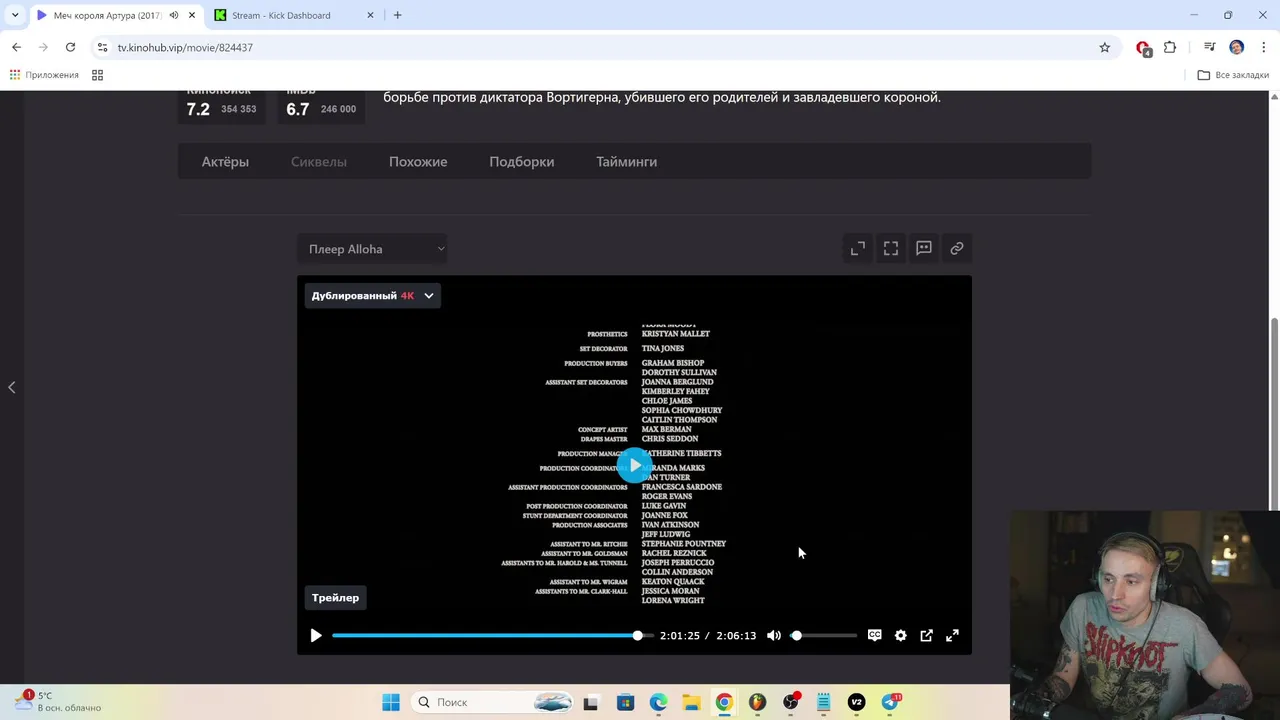Switch to the Сиквелы tab
Viewport: 1280px width, 720px height.
pos(319,161)
